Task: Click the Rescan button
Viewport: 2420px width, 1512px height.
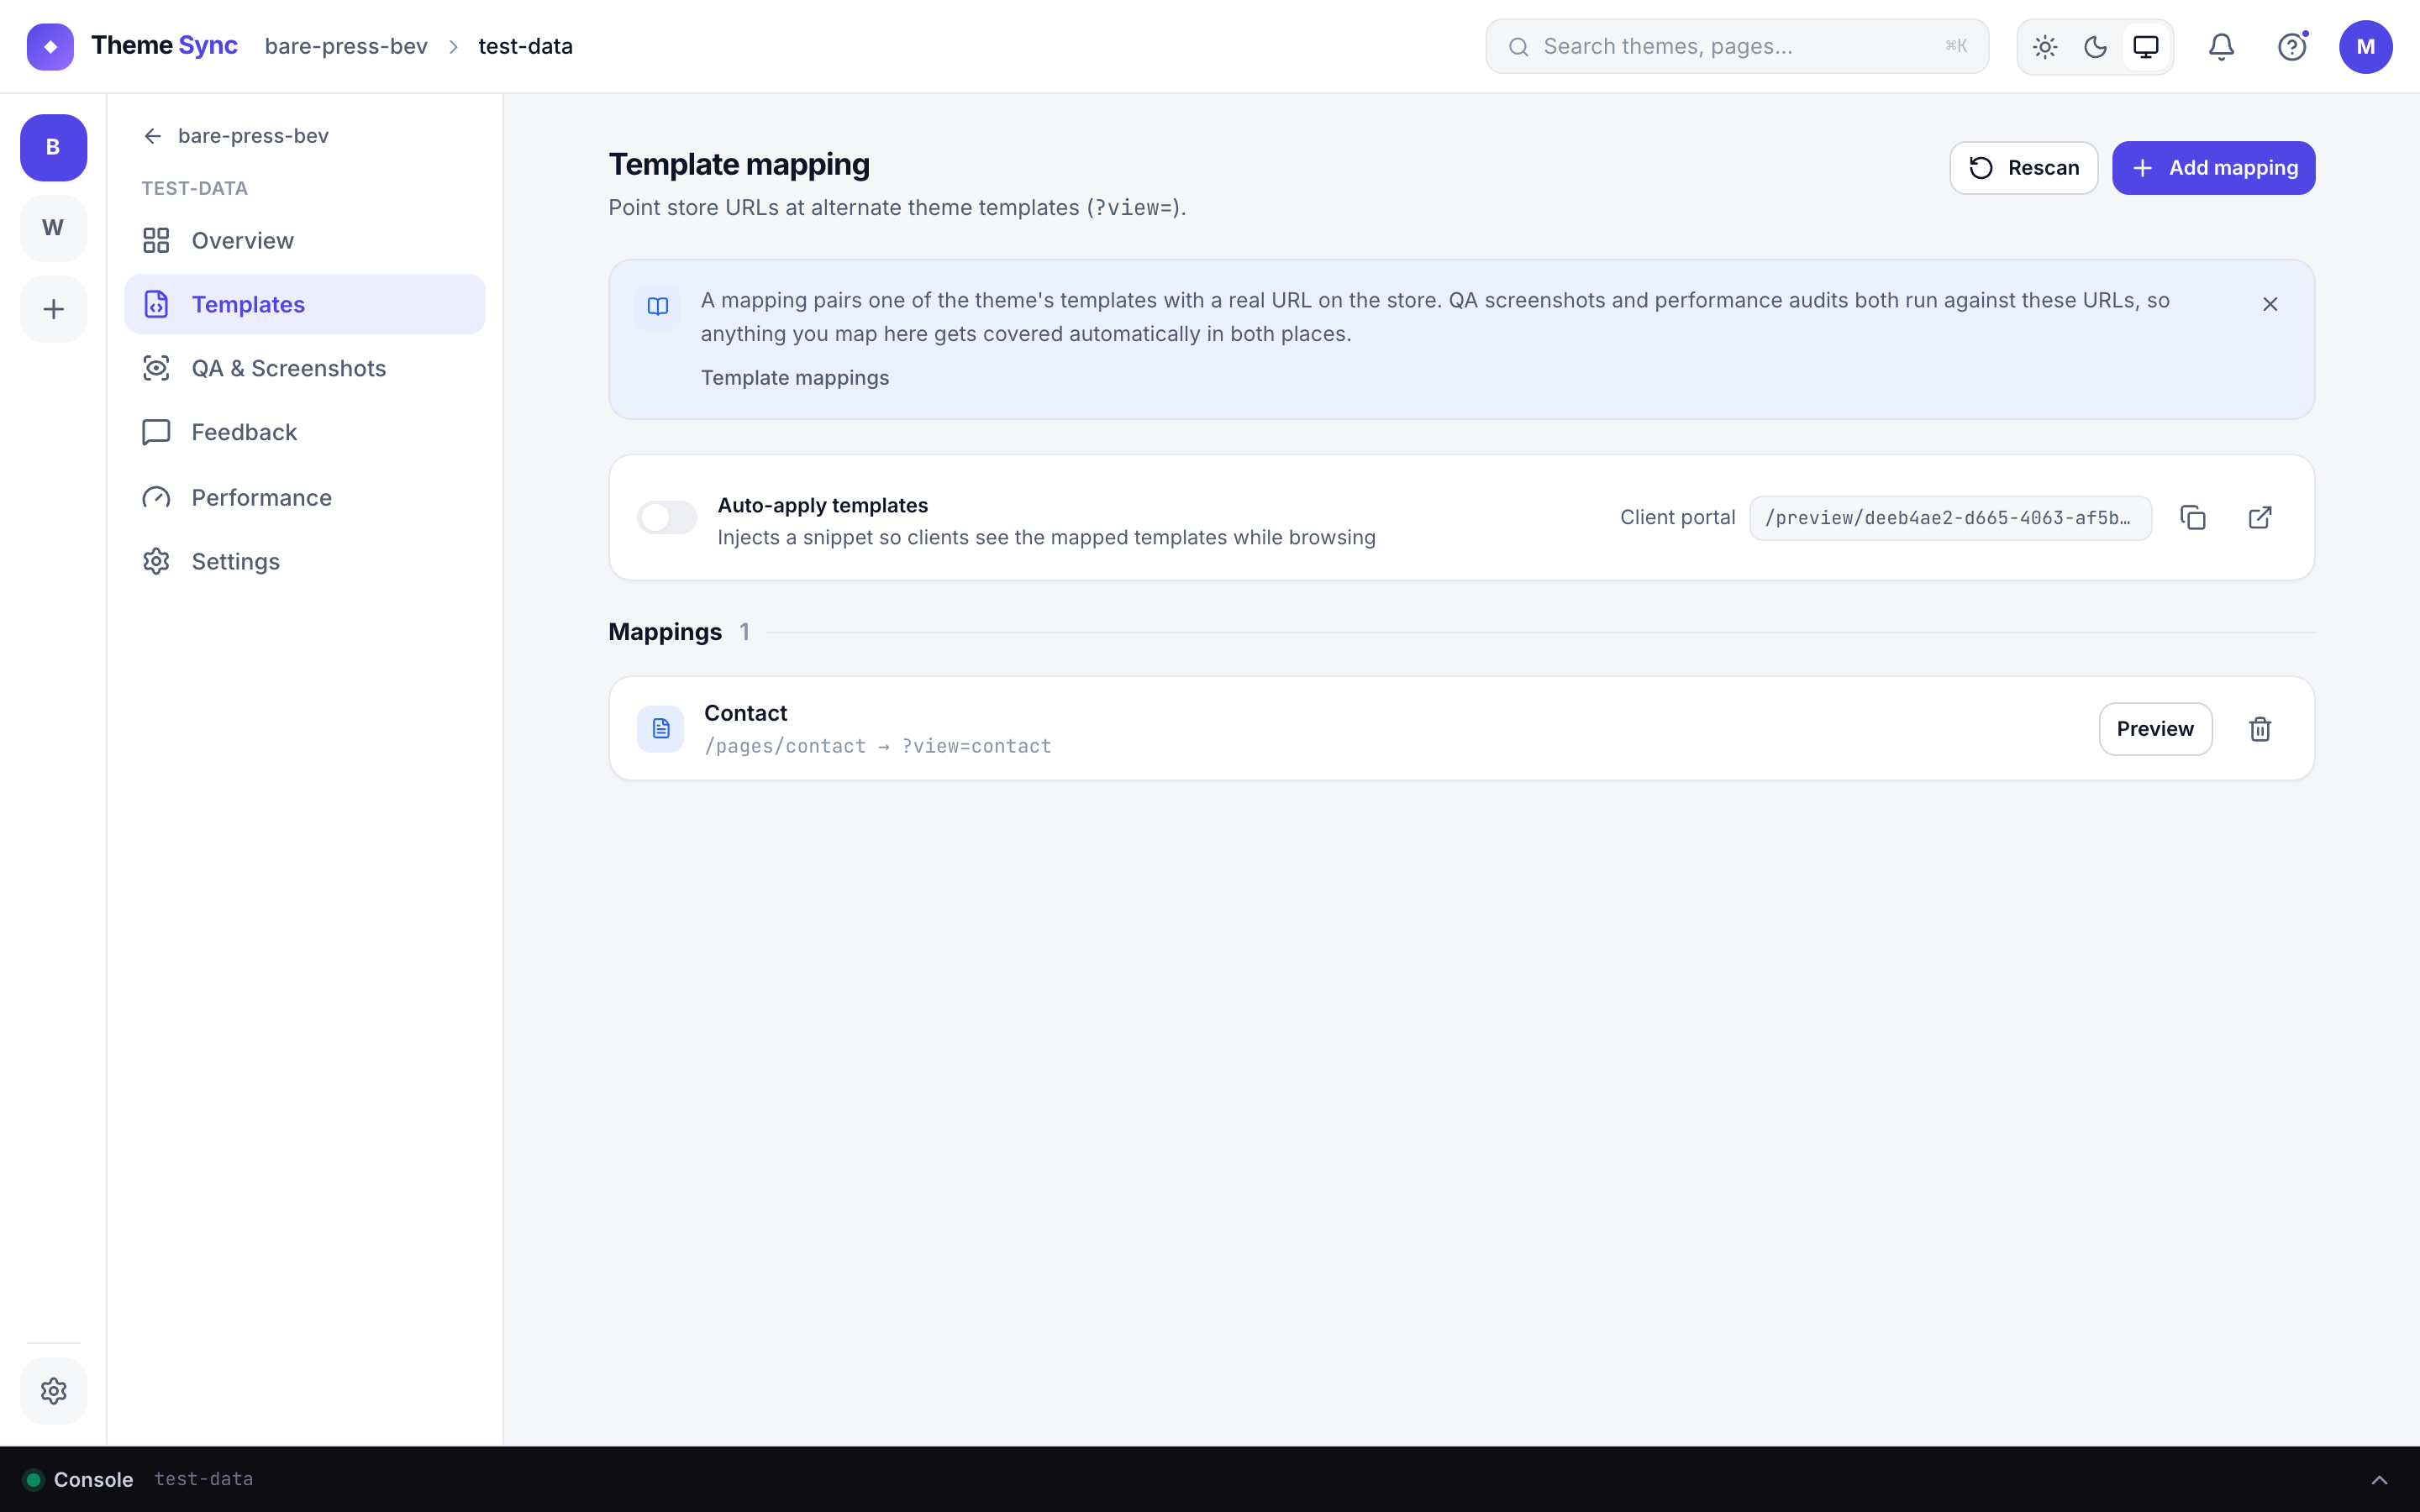Action: coord(2023,168)
